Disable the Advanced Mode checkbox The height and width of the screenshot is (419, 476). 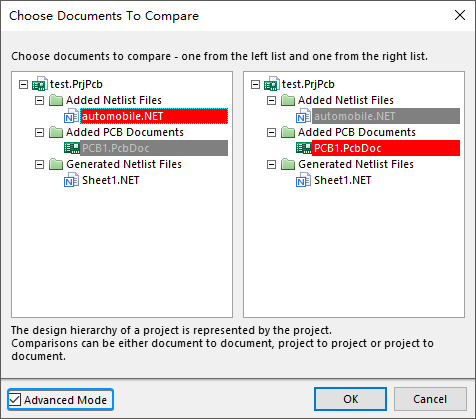coord(15,399)
